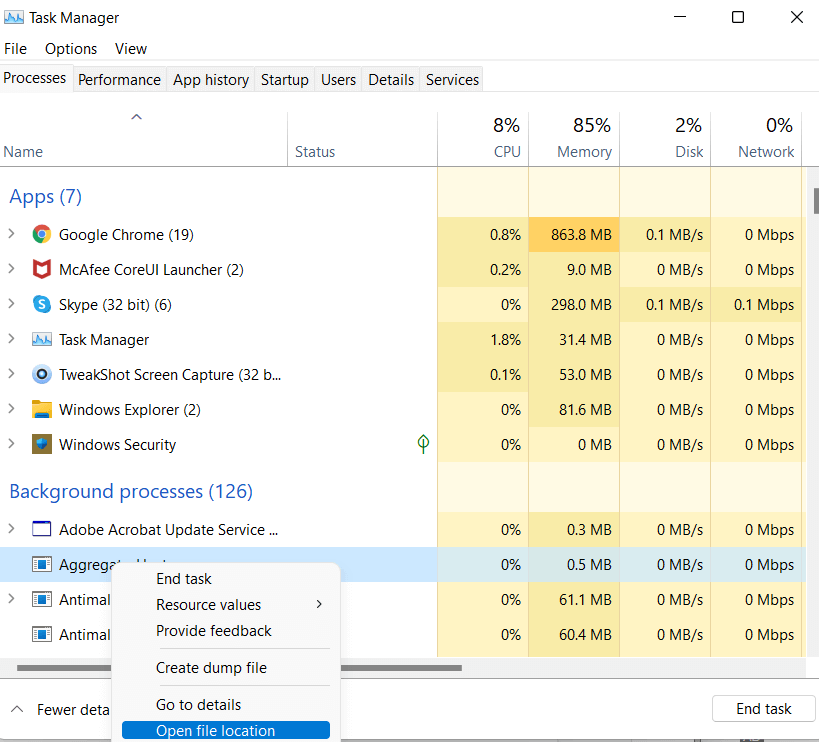Click the End task button at bottom right
Viewport: 819px width, 742px height.
[763, 709]
